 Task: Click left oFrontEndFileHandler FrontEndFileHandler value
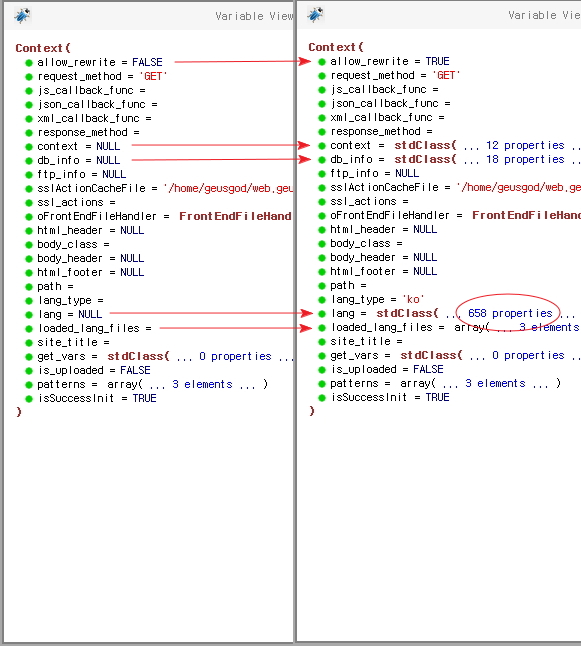tap(235, 216)
